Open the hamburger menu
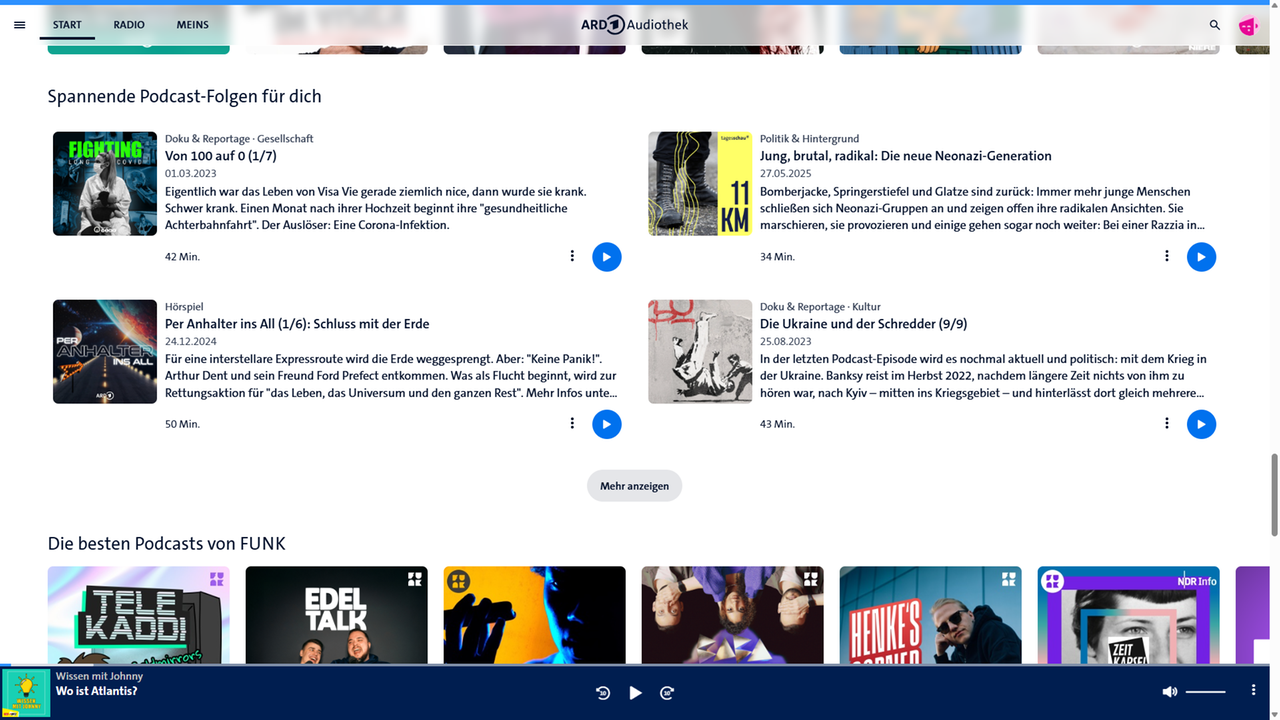This screenshot has width=1280, height=720. pyautogui.click(x=19, y=25)
